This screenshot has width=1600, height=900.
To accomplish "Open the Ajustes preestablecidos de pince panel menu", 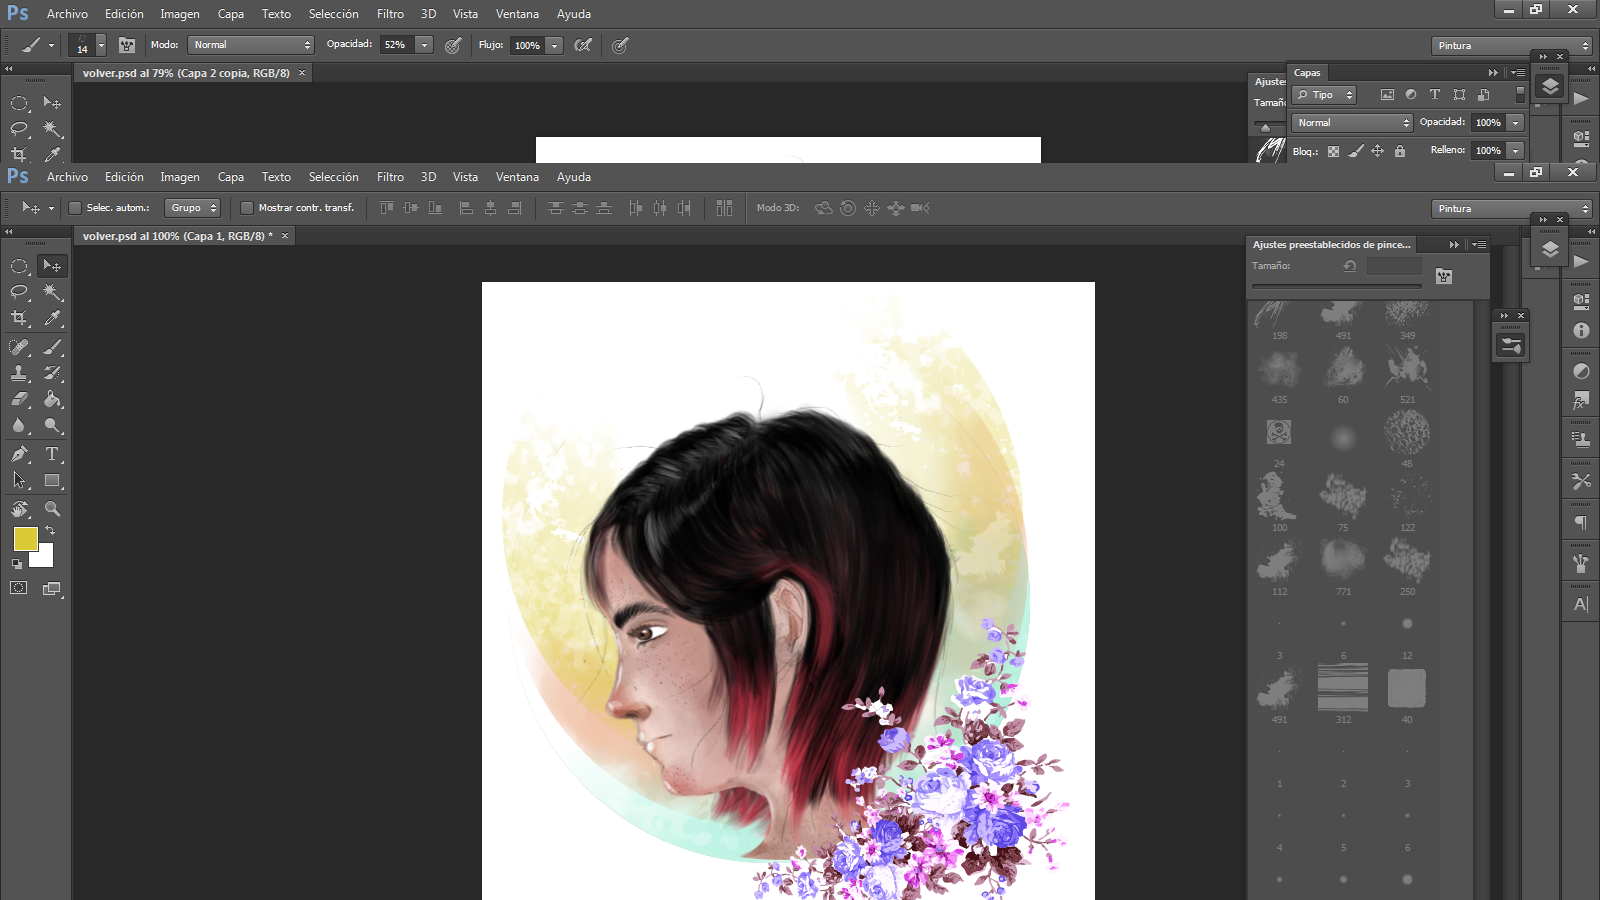I will 1479,245.
